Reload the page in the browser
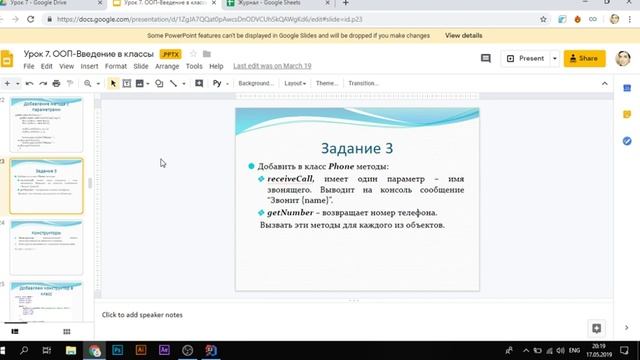The image size is (640, 360). click(31, 19)
